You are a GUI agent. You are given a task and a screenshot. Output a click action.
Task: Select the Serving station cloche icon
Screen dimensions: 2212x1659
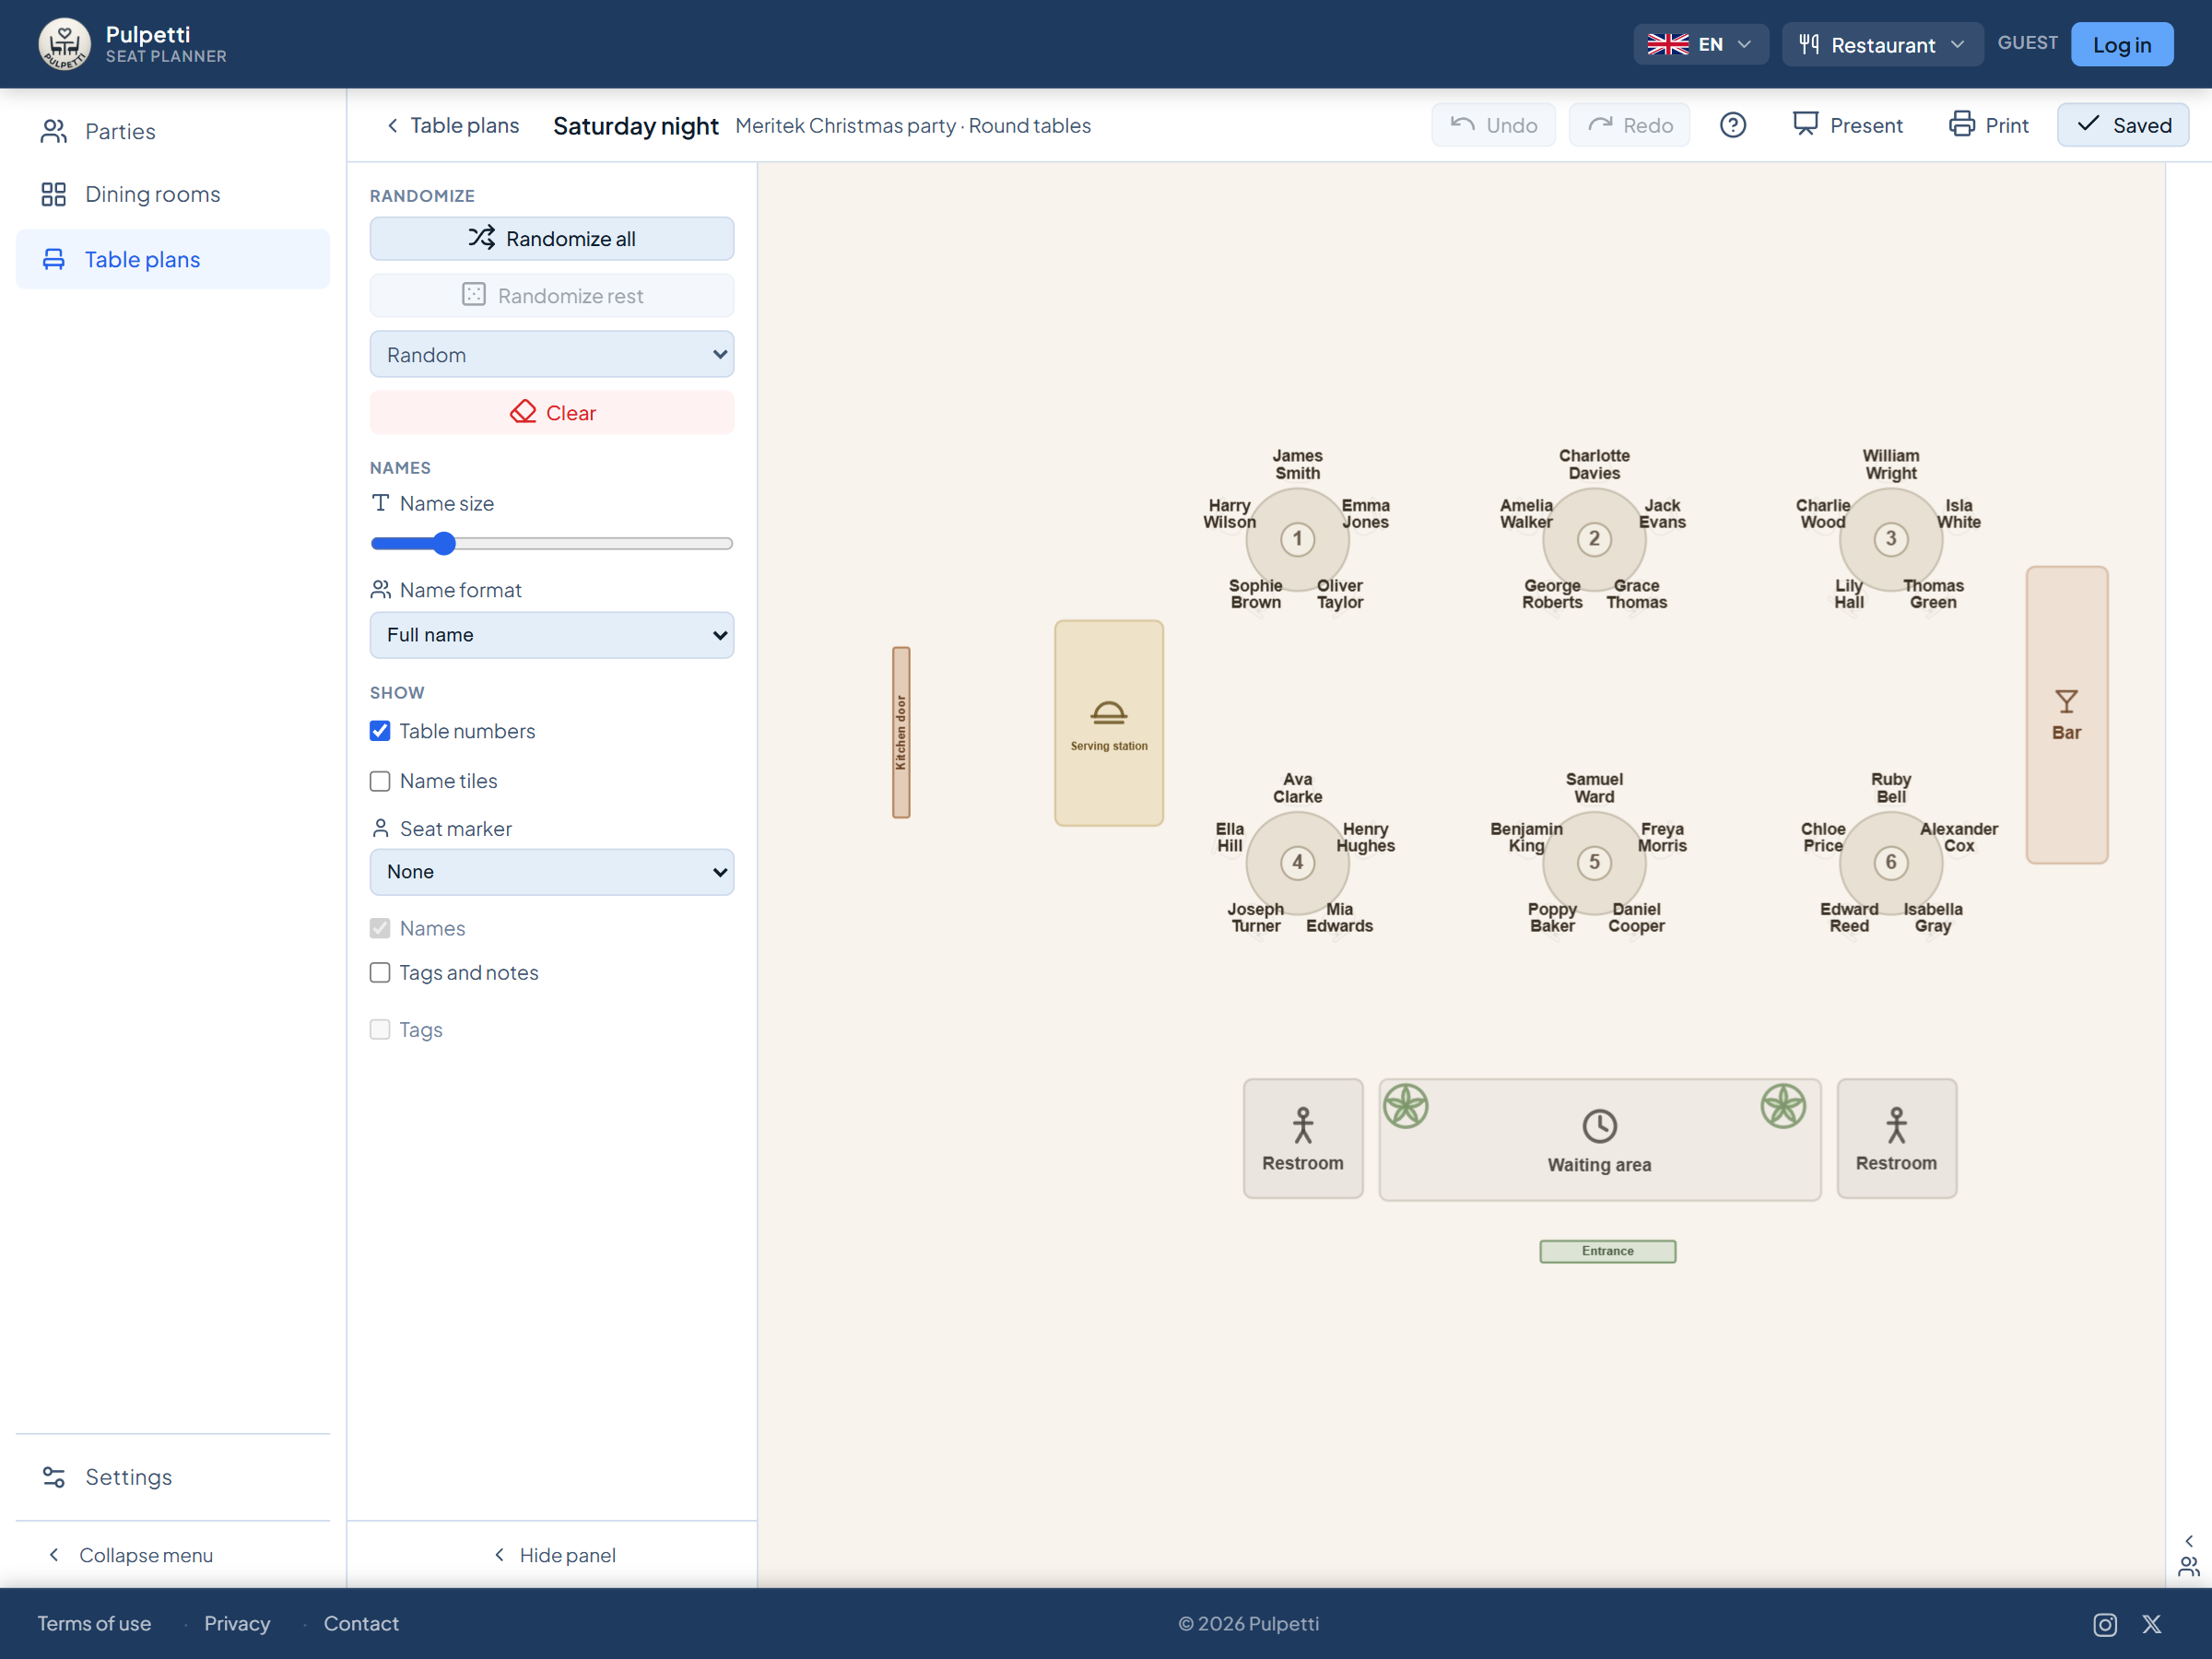(x=1109, y=713)
